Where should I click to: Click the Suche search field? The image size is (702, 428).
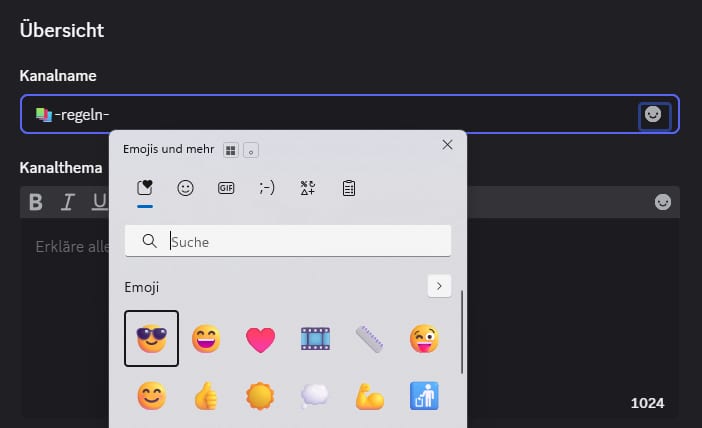pos(288,241)
